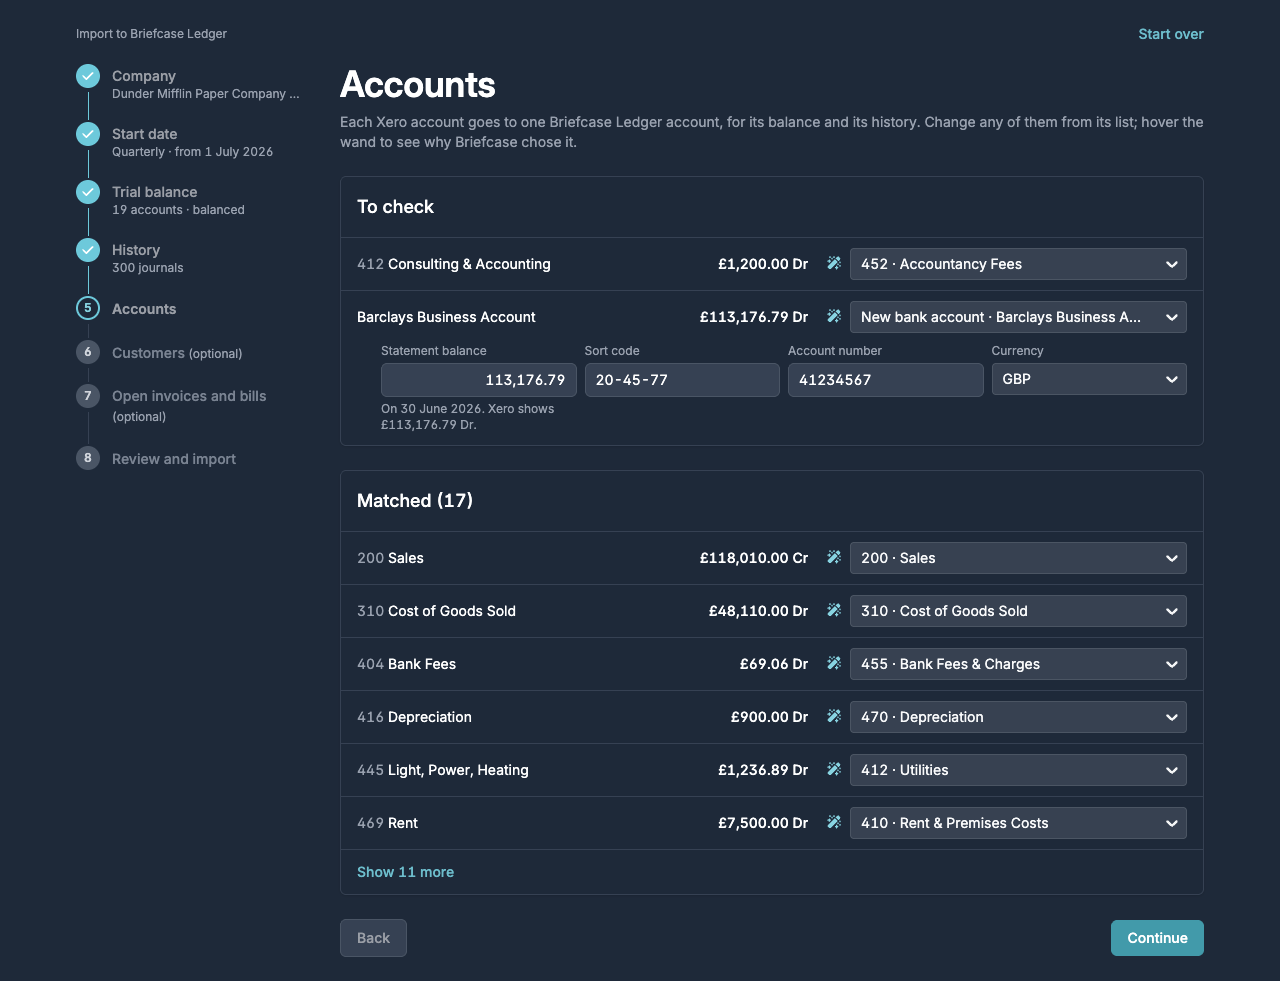Image resolution: width=1280 pixels, height=981 pixels.
Task: Open the 412 · Utilities dropdown
Action: click(1018, 770)
